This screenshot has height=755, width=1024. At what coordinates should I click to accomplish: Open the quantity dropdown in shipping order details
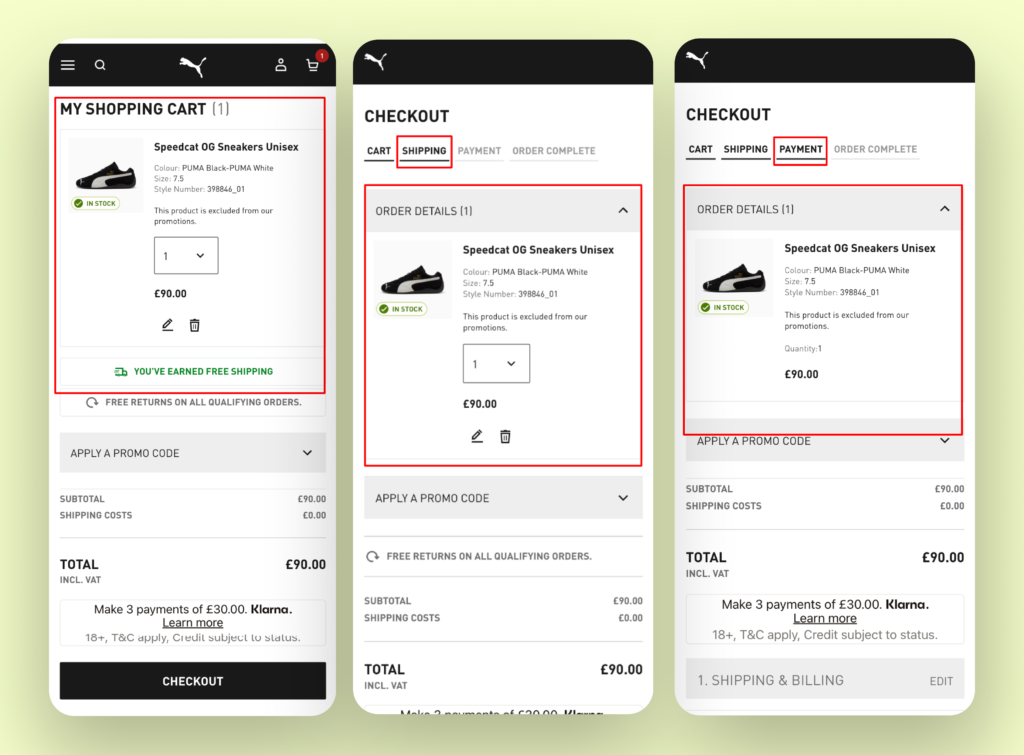pyautogui.click(x=496, y=364)
